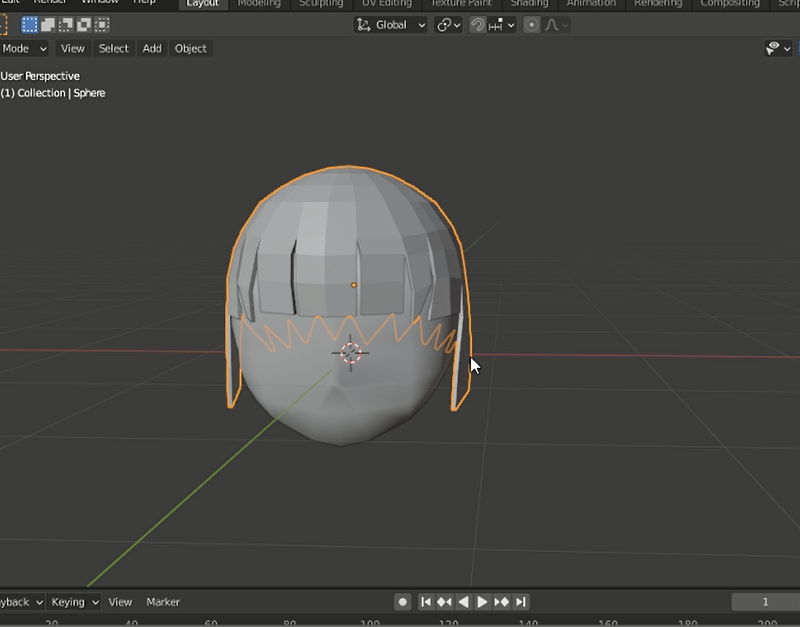The image size is (800, 627).
Task: Select the Set selection mode icon
Action: pos(30,24)
